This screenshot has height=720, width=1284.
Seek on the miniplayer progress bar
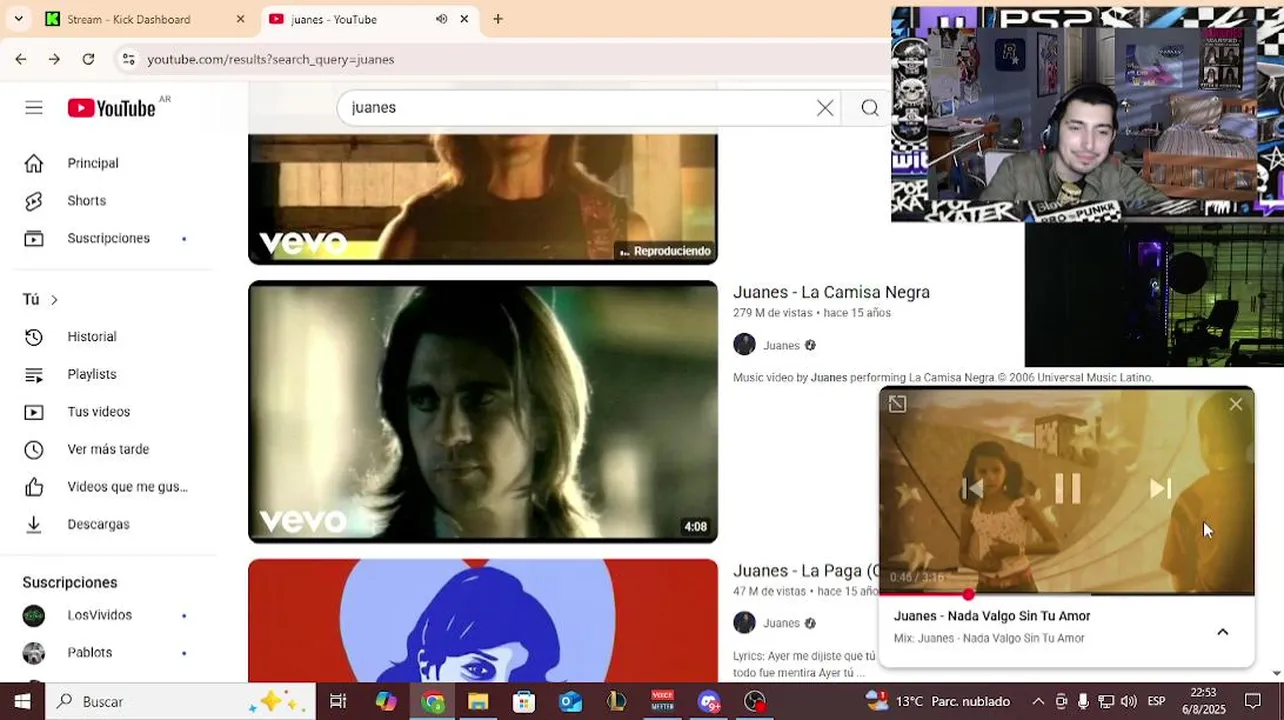pyautogui.click(x=1067, y=594)
